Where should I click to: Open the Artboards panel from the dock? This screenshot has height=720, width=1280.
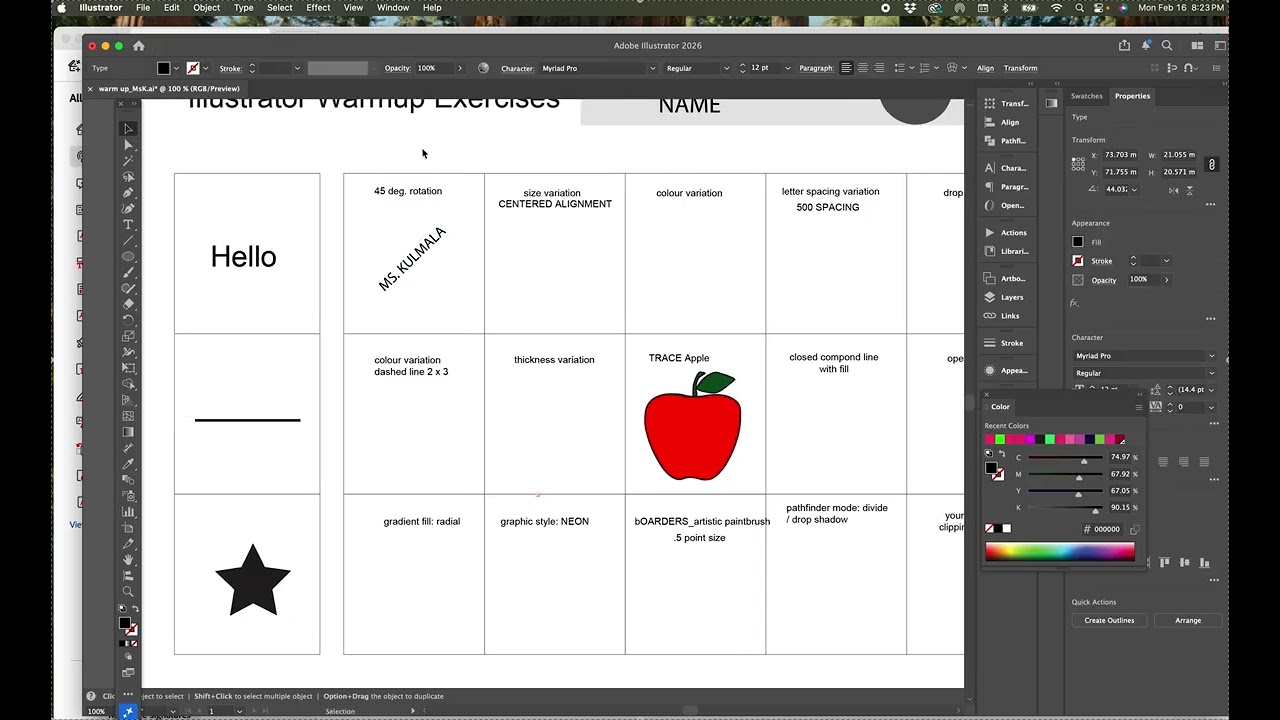coord(1006,278)
